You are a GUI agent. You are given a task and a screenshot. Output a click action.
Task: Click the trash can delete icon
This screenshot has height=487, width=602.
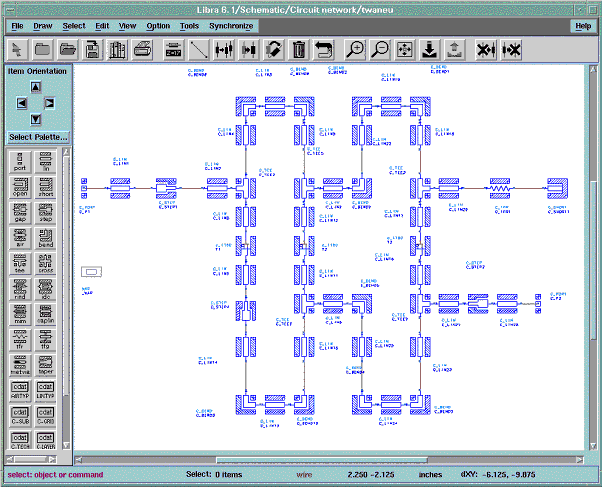pyautogui.click(x=299, y=50)
